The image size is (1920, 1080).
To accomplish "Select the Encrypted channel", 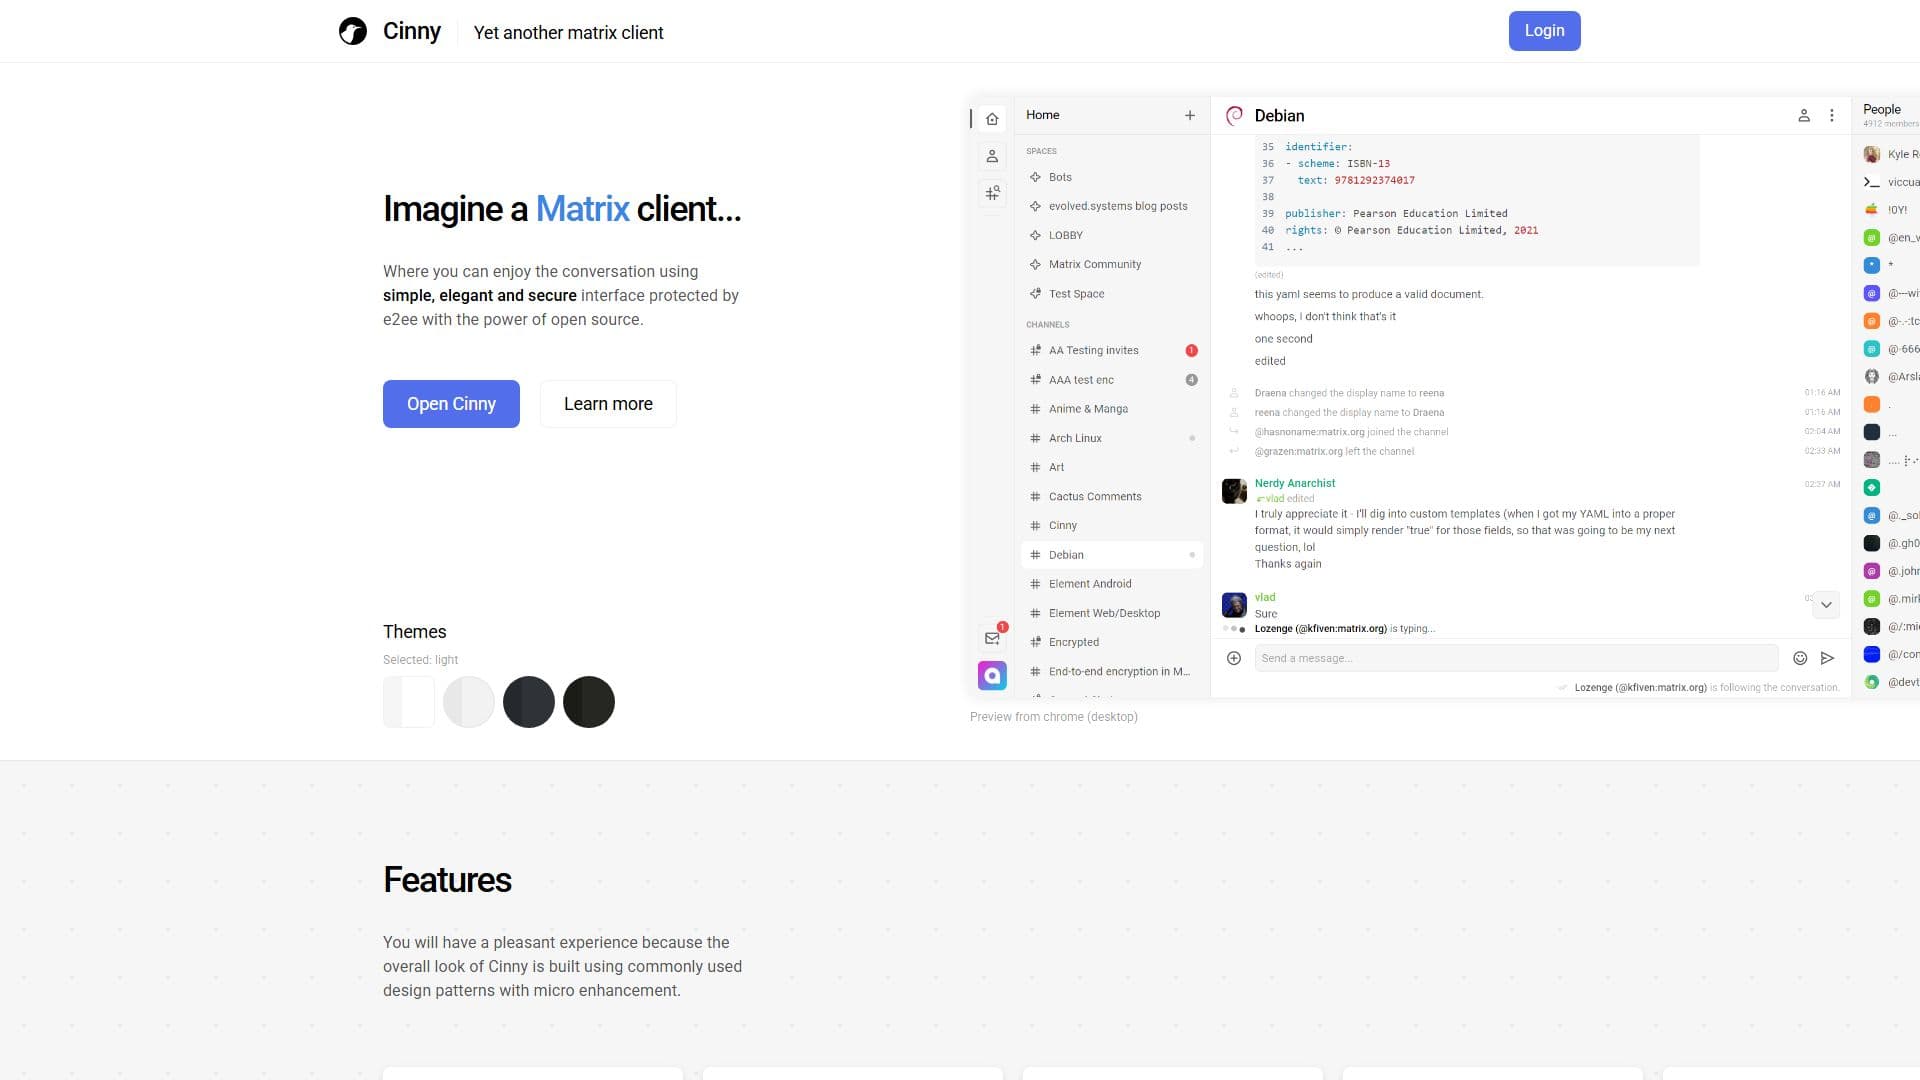I will click(x=1112, y=642).
